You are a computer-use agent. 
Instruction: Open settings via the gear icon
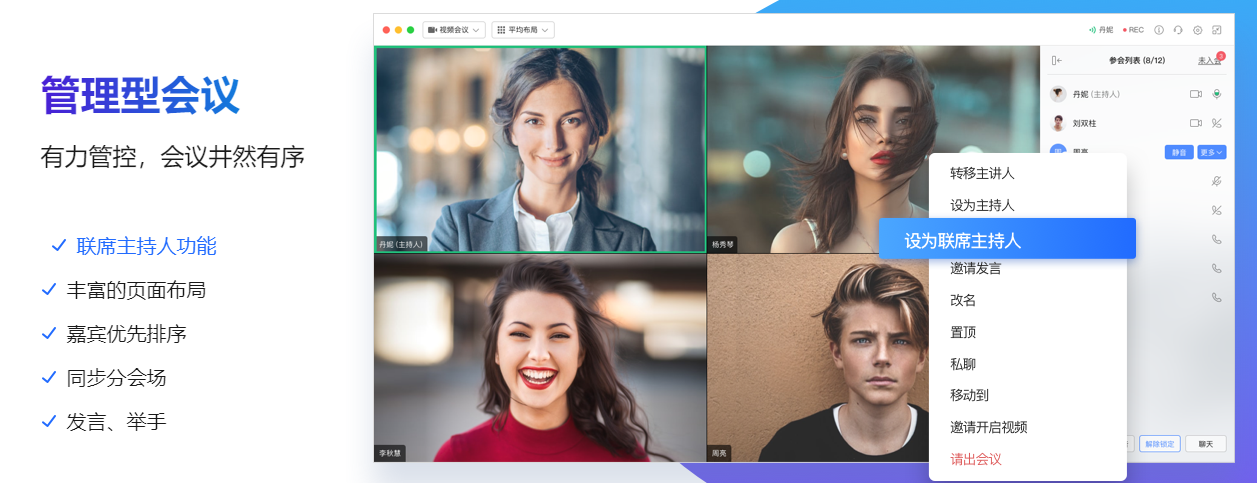[1197, 30]
